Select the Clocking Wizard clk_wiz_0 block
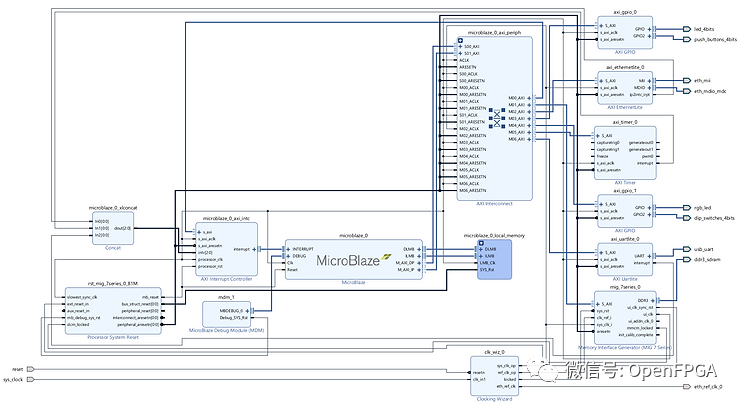Image resolution: width=740 pixels, height=404 pixels. pyautogui.click(x=494, y=377)
